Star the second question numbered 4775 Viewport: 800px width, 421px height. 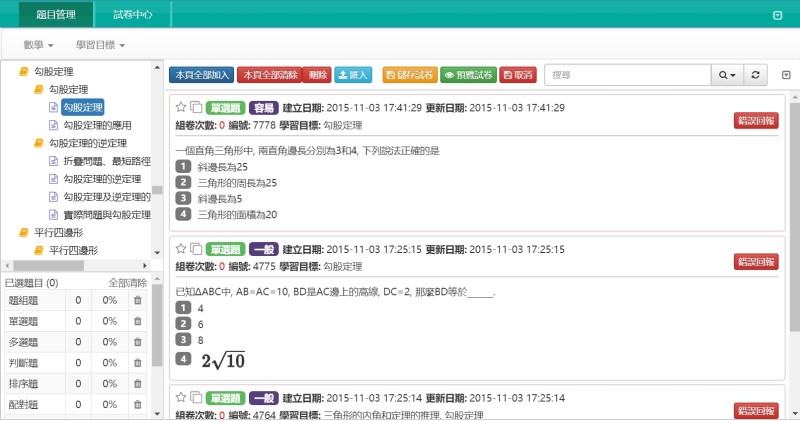pyautogui.click(x=181, y=249)
